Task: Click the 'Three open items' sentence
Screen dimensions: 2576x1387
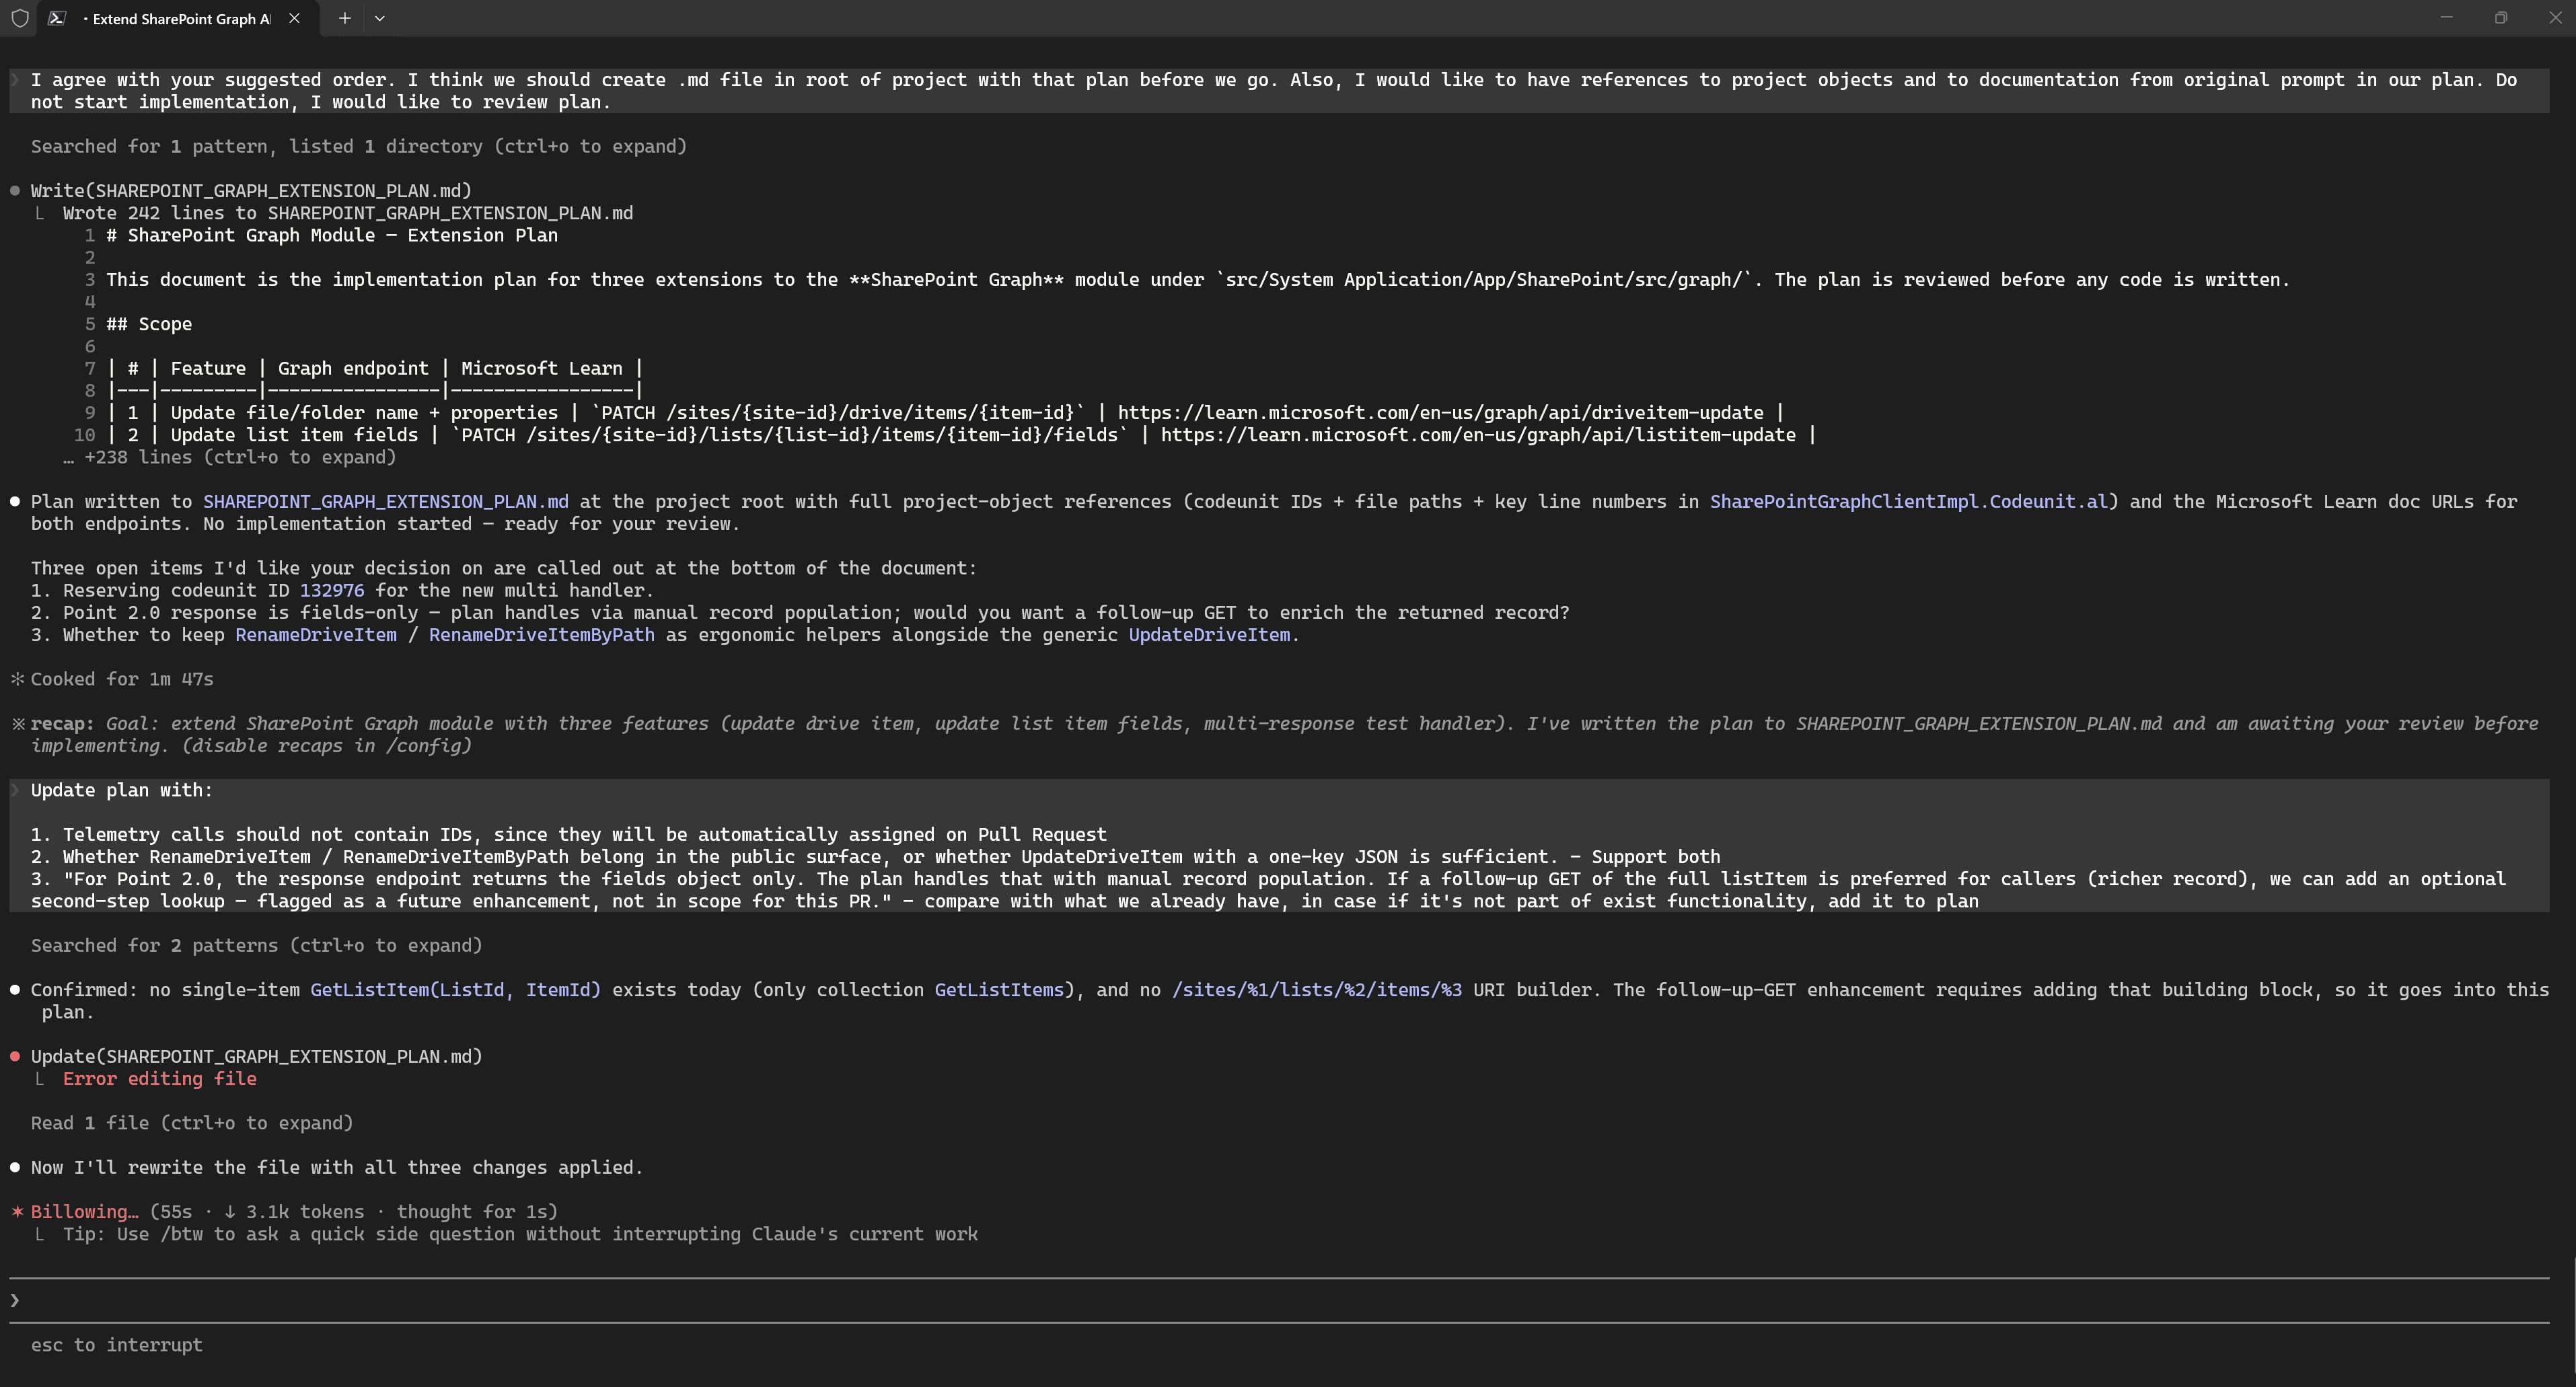Action: coord(504,569)
